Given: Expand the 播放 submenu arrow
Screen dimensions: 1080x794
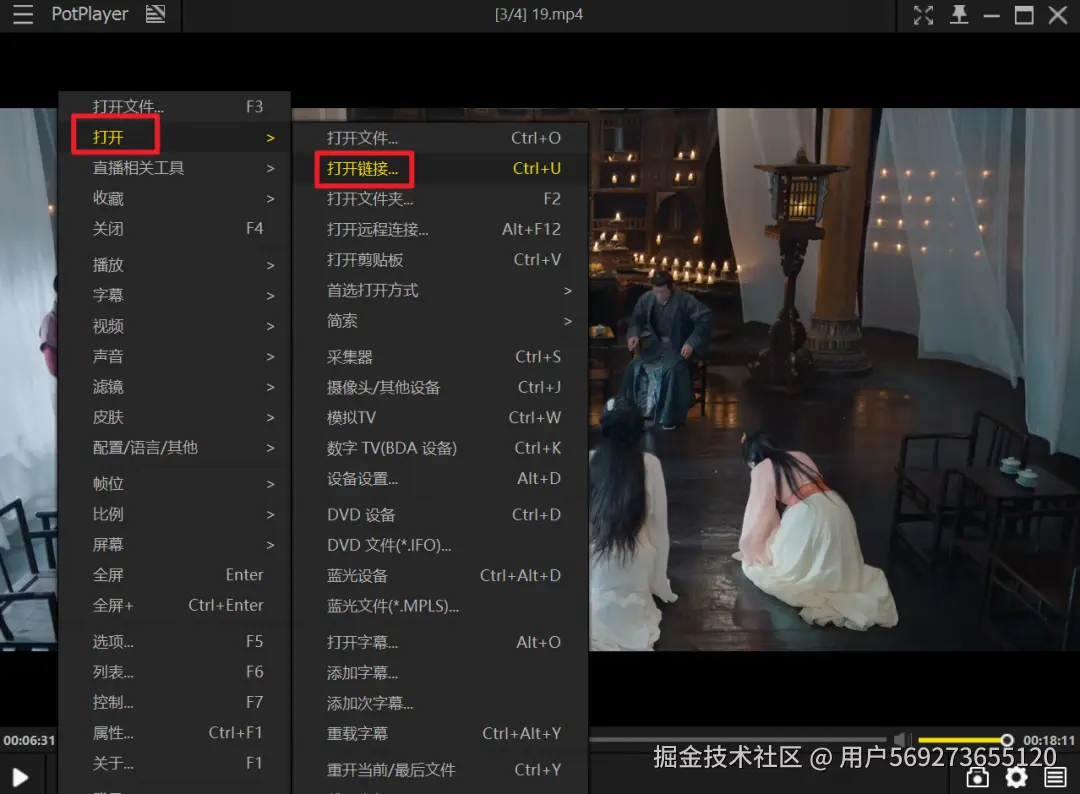Looking at the screenshot, I should coord(271,266).
